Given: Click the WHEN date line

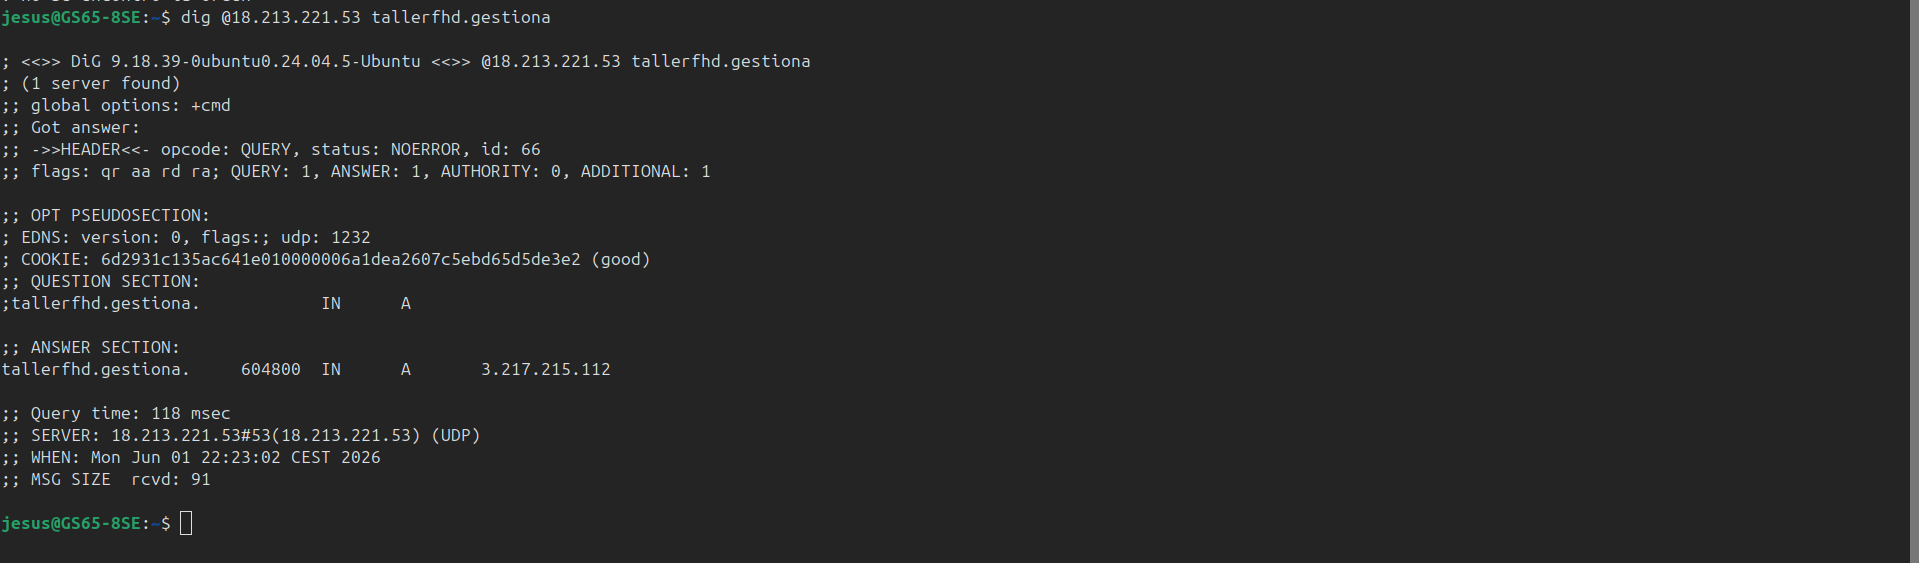Looking at the screenshot, I should [191, 457].
